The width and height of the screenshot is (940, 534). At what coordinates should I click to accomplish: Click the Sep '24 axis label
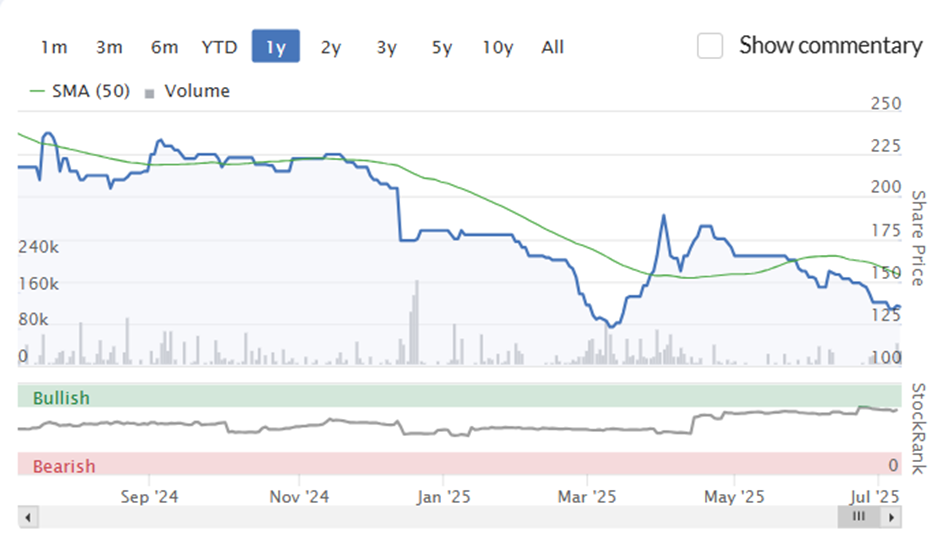(x=149, y=497)
